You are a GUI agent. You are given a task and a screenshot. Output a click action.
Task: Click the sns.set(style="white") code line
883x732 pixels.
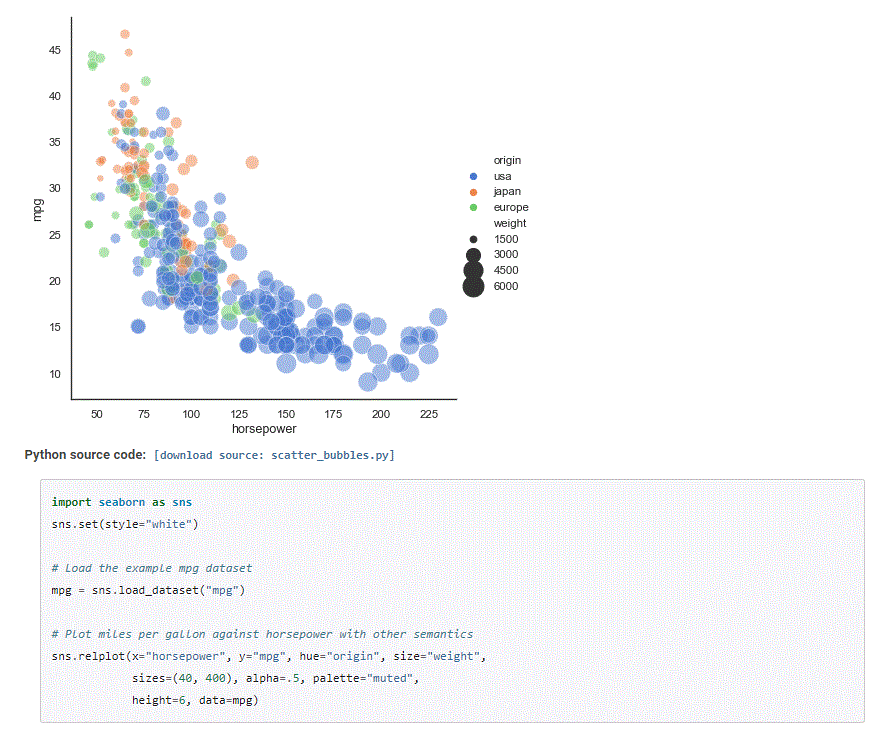126,524
